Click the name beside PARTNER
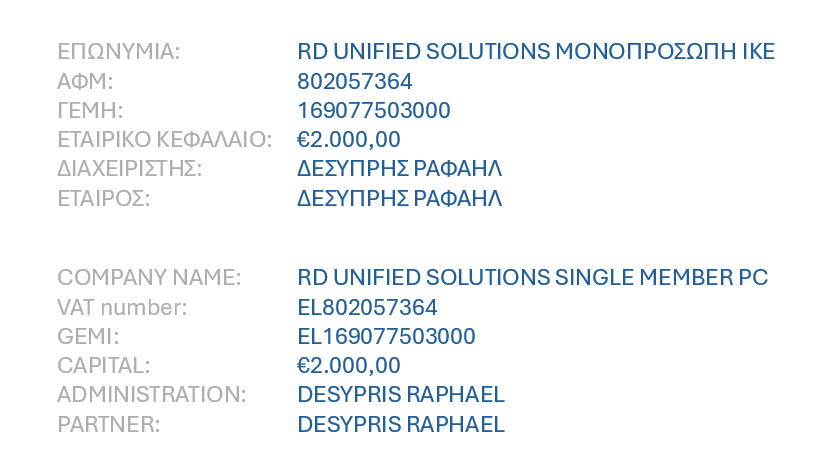The height and width of the screenshot is (467, 823). (401, 424)
